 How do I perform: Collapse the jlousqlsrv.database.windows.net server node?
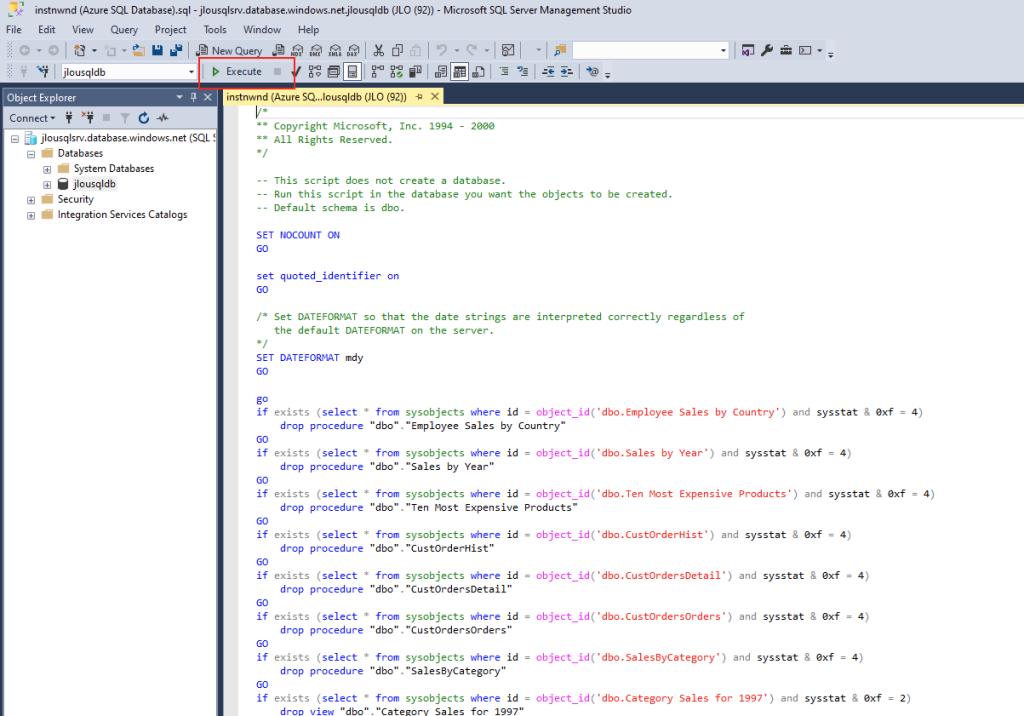15,138
